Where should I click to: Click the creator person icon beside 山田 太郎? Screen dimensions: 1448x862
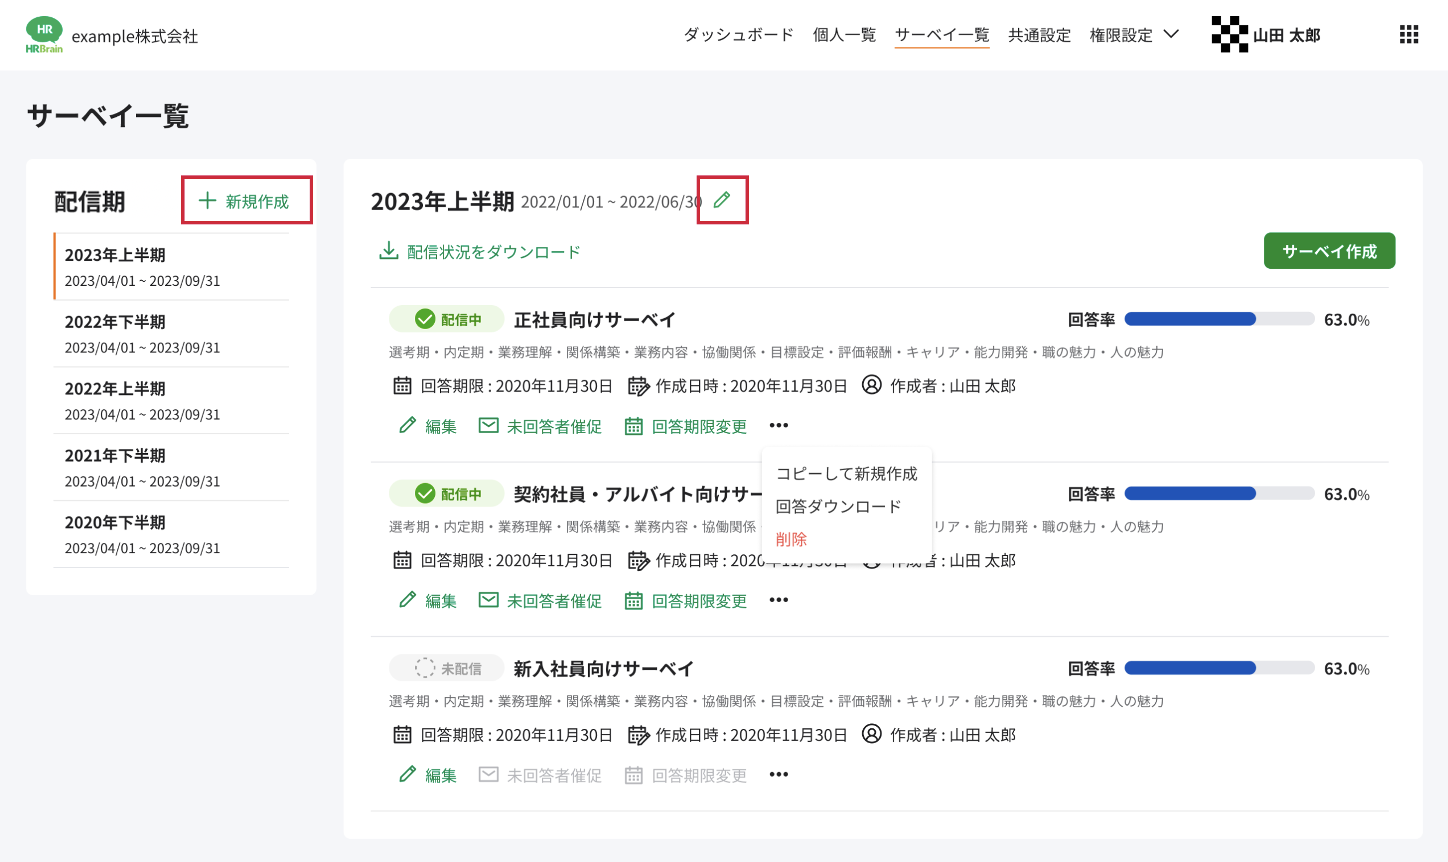[x=872, y=385]
